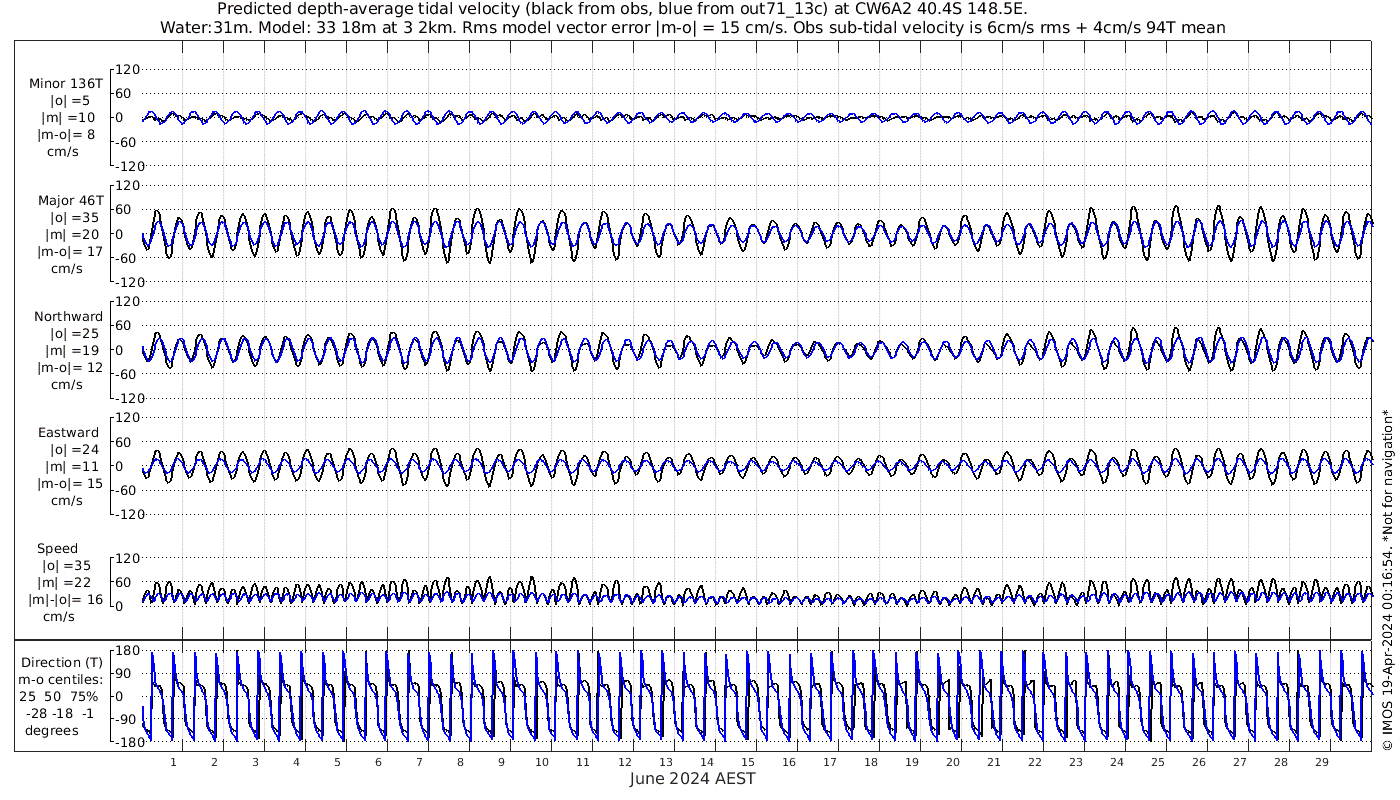Click day tick label '20' on the x-axis
The image size is (1400, 800).
tap(952, 762)
